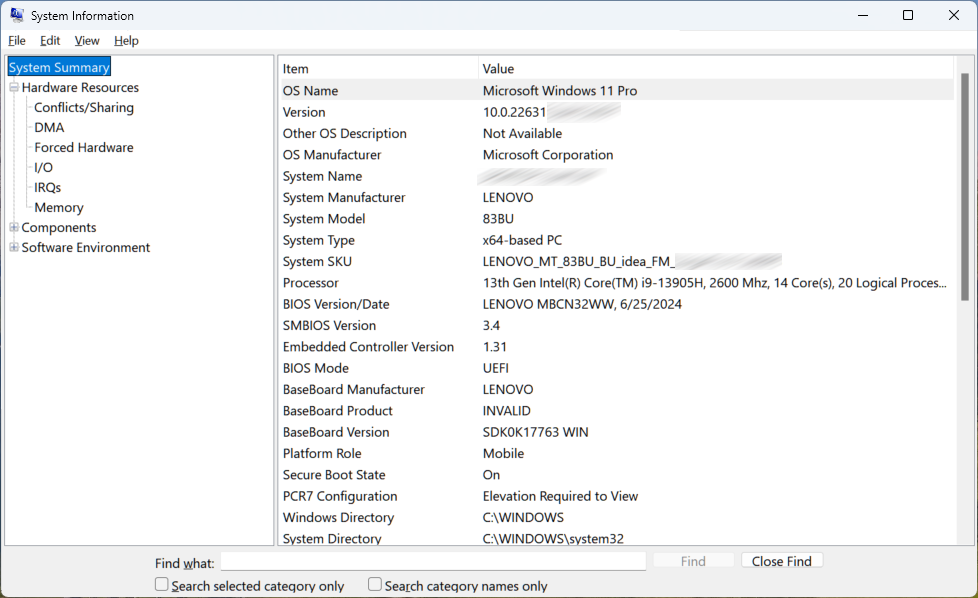Collapse the Hardware Resources tree node
The image size is (978, 598).
[14, 88]
